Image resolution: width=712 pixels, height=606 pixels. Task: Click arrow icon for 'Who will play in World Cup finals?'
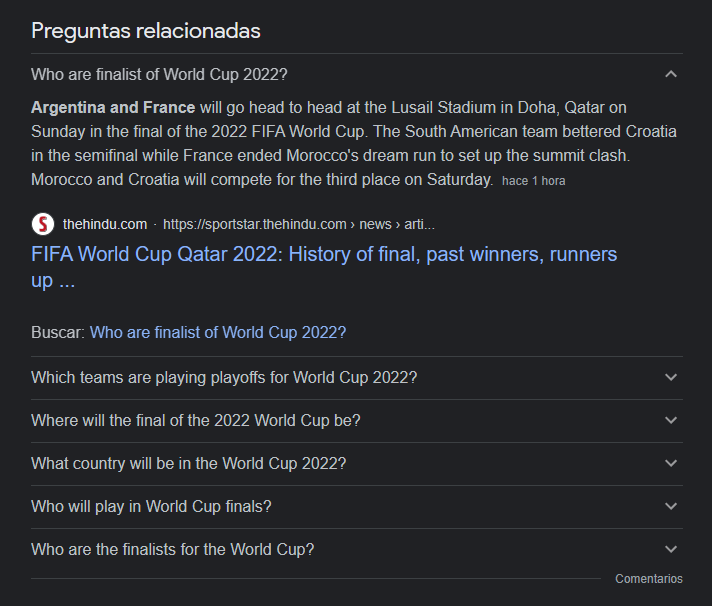[x=671, y=506]
